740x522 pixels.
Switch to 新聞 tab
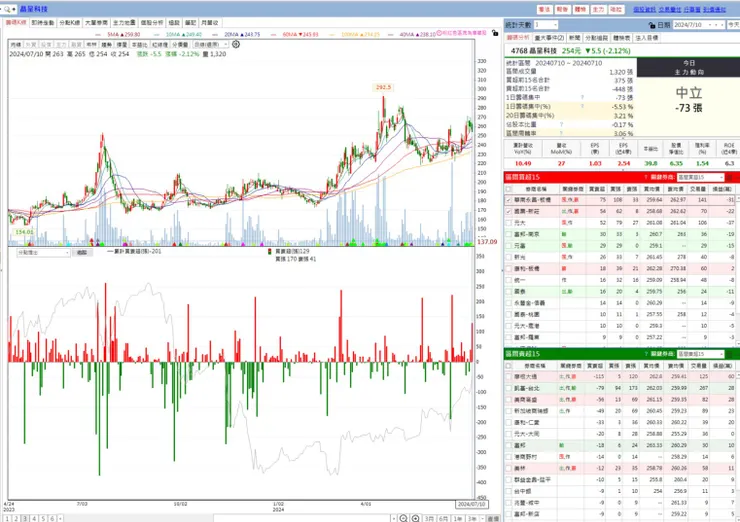[x=574, y=38]
